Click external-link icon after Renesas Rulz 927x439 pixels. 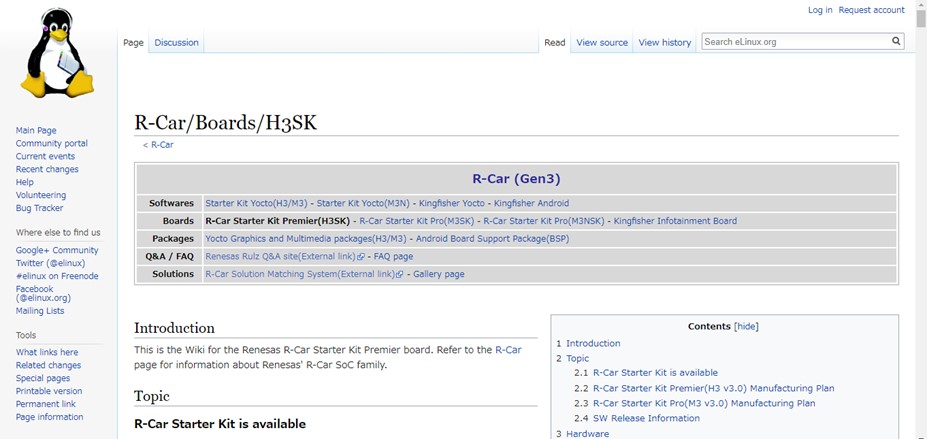pyautogui.click(x=361, y=257)
